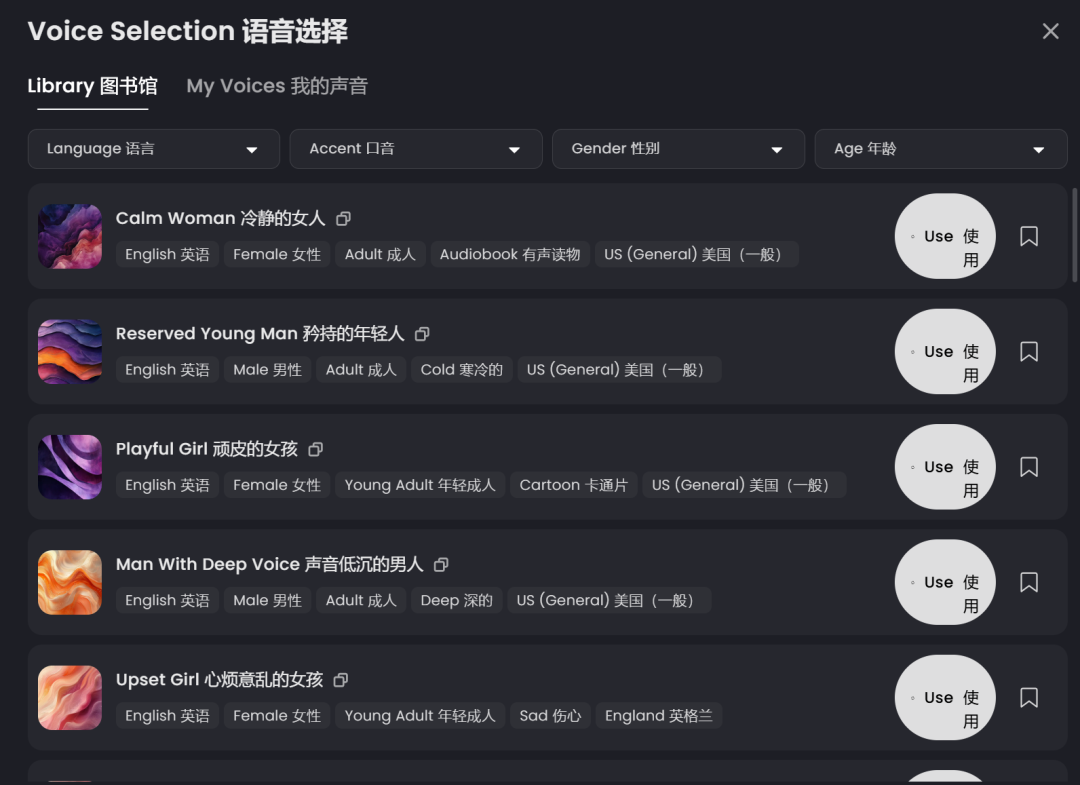Copy the Playful Girl voice icon
The width and height of the screenshot is (1080, 785).
pyautogui.click(x=316, y=449)
